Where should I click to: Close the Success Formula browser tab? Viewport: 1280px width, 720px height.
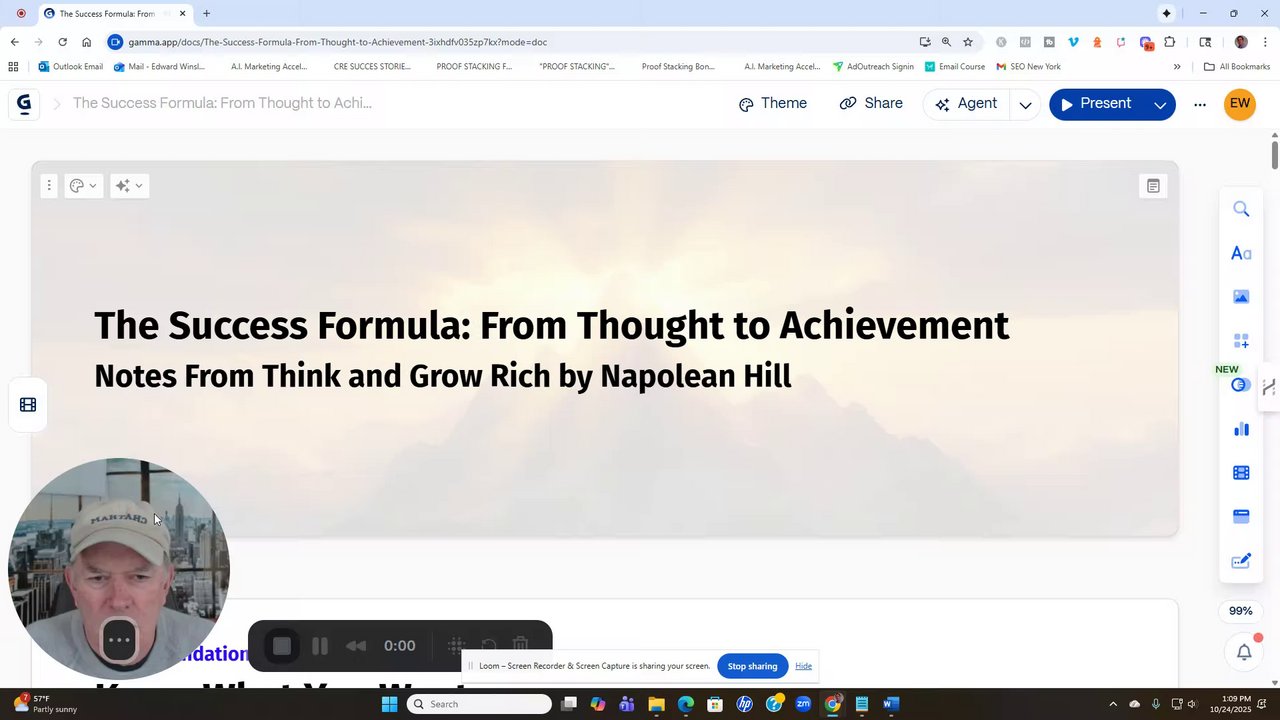coord(182,14)
